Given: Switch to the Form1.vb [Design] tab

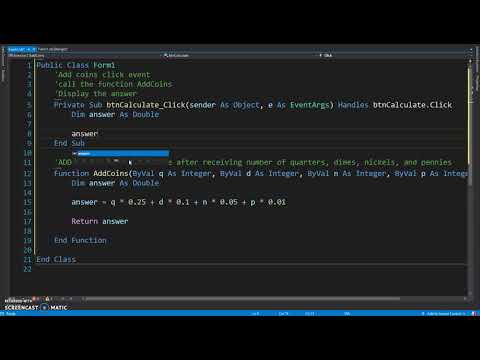Looking at the screenshot, I should pyautogui.click(x=53, y=49).
